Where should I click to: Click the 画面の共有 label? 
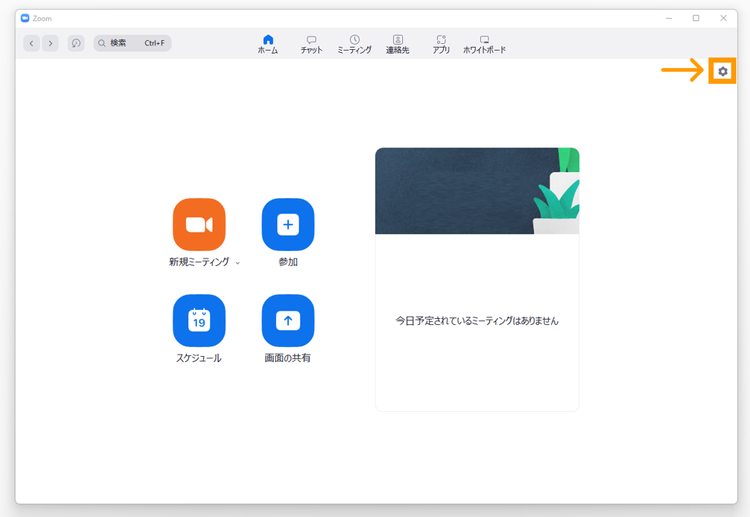tap(287, 358)
